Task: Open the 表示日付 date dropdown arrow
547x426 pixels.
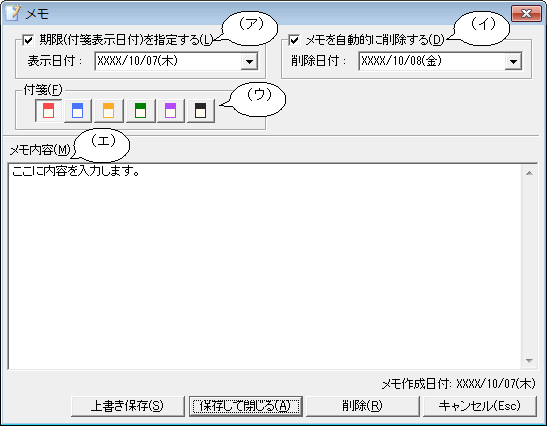Action: coord(249,61)
